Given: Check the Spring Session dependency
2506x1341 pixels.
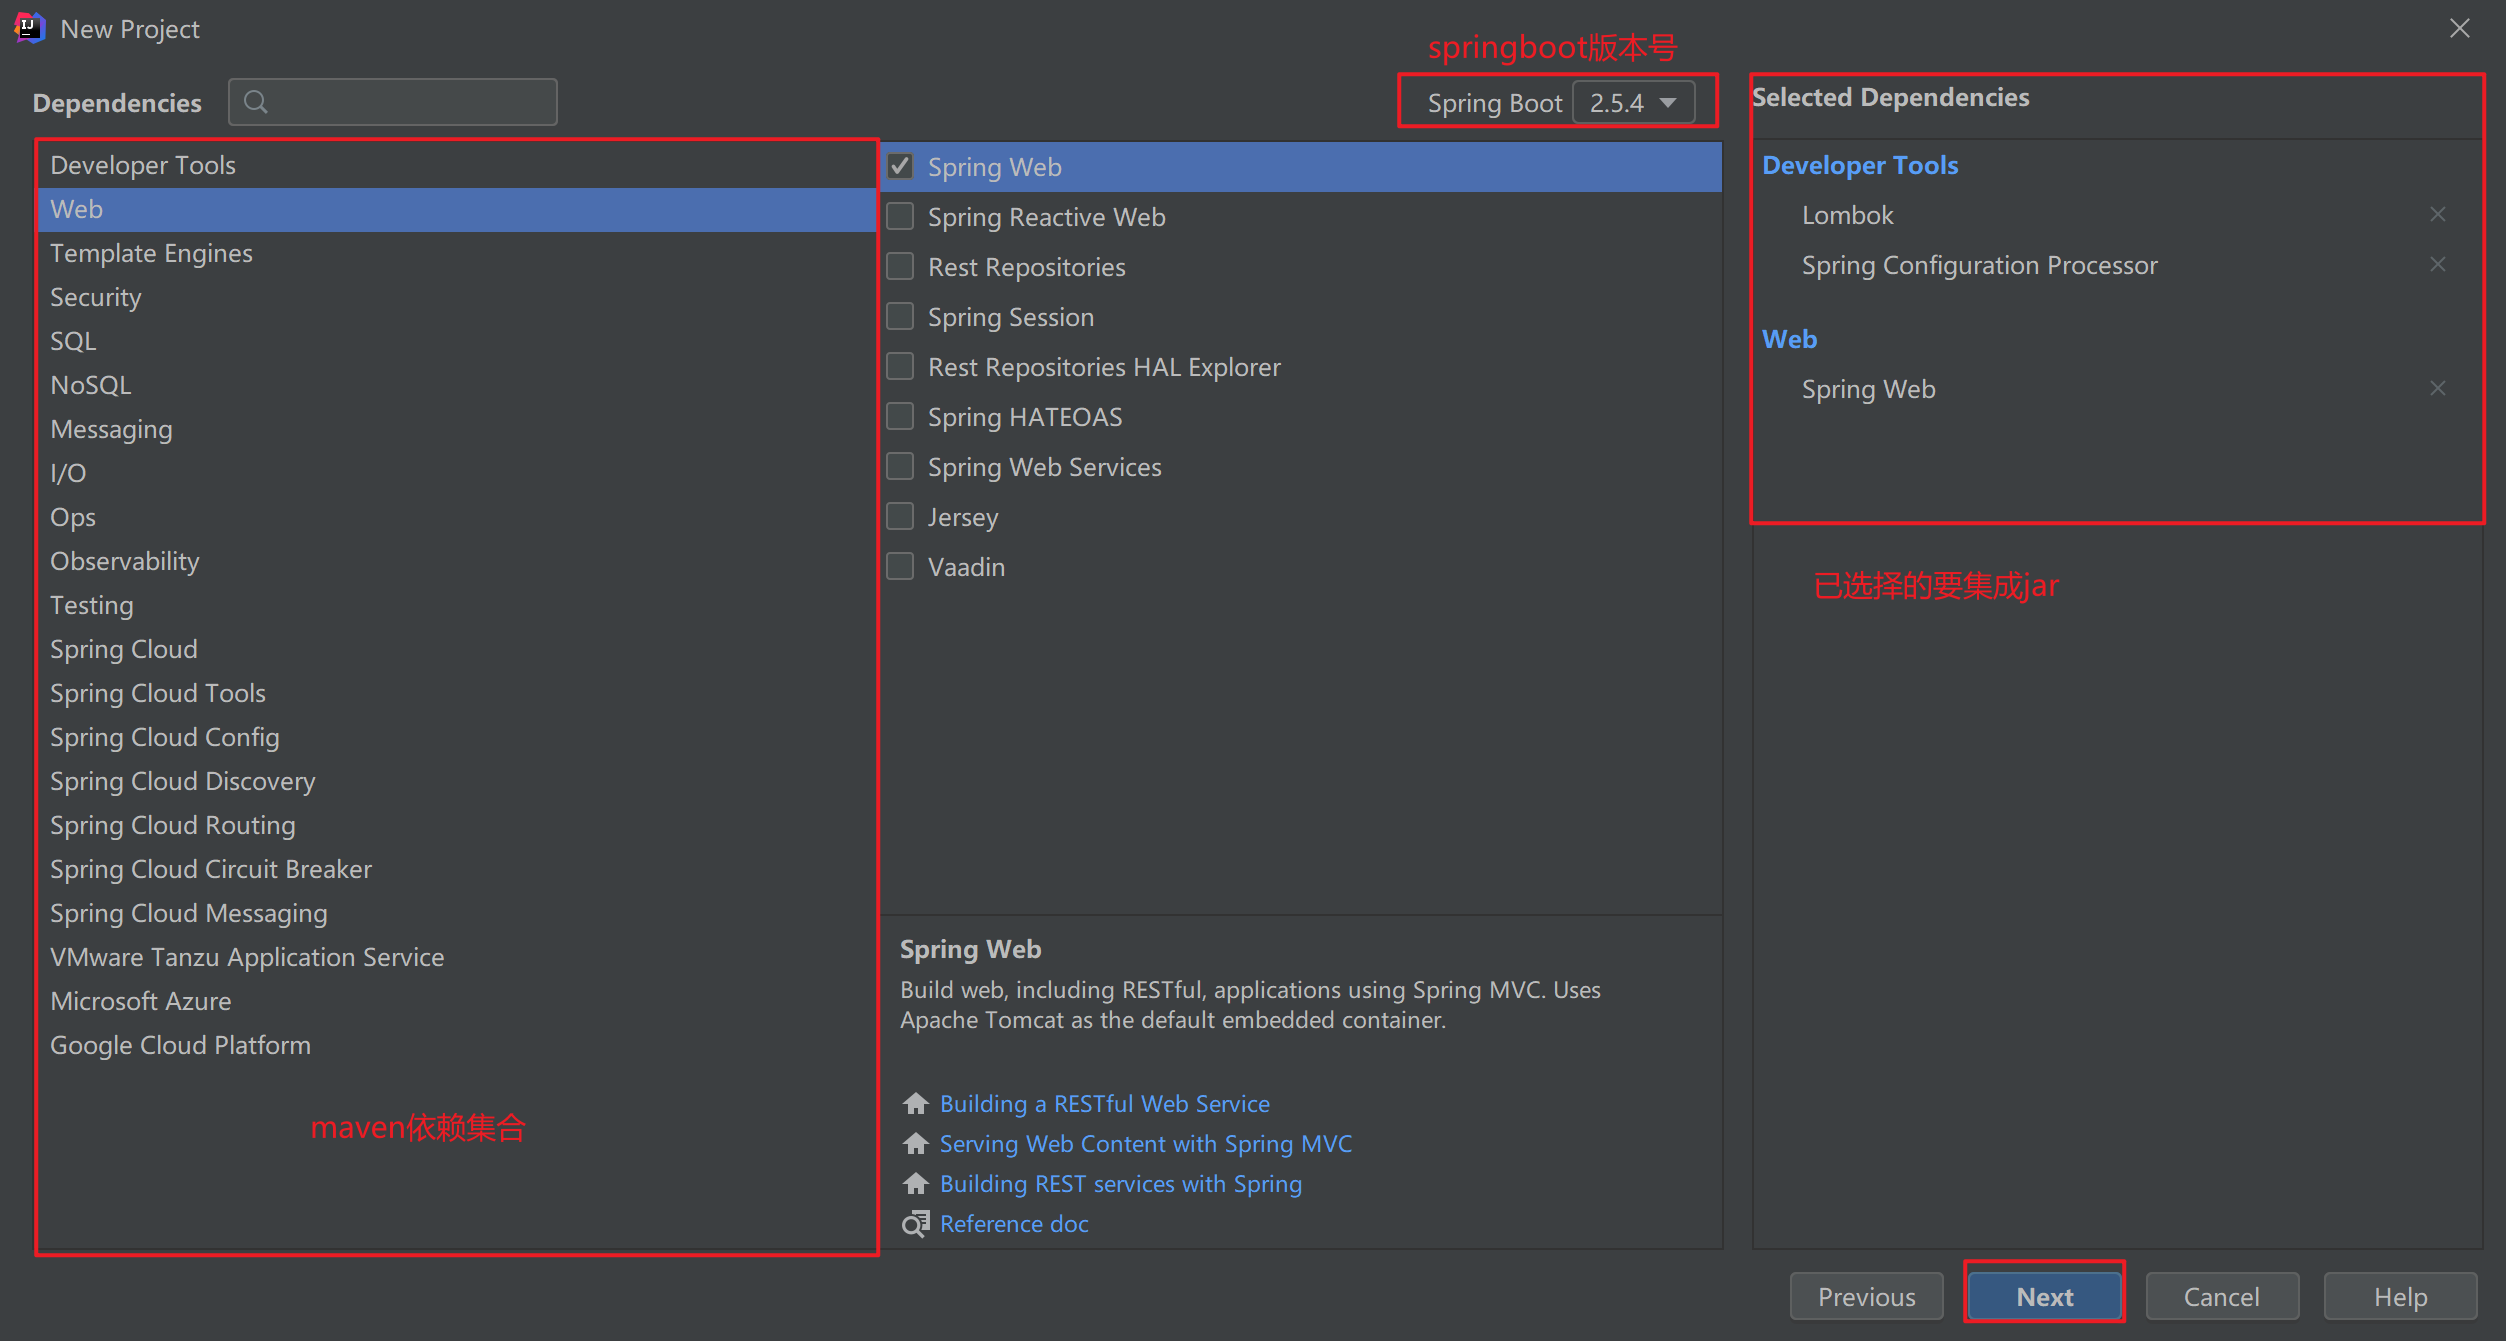Looking at the screenshot, I should click(x=900, y=316).
